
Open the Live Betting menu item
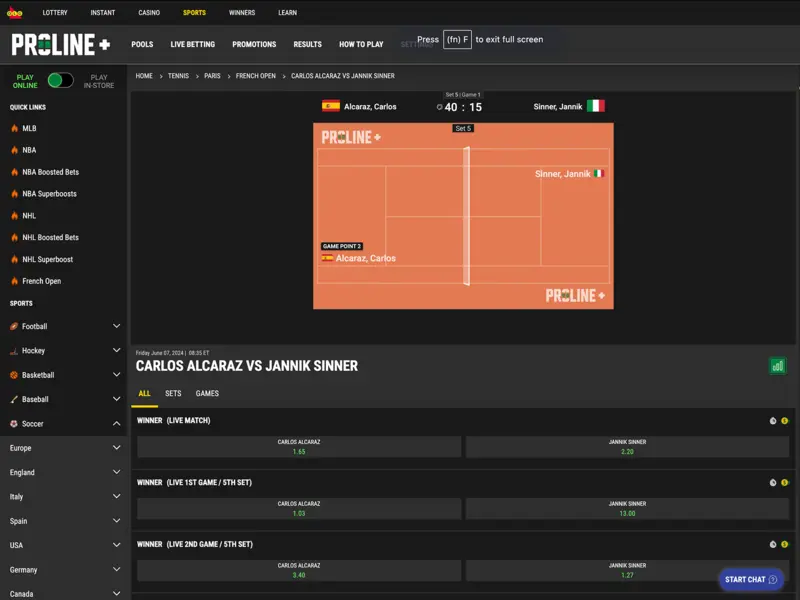(193, 44)
